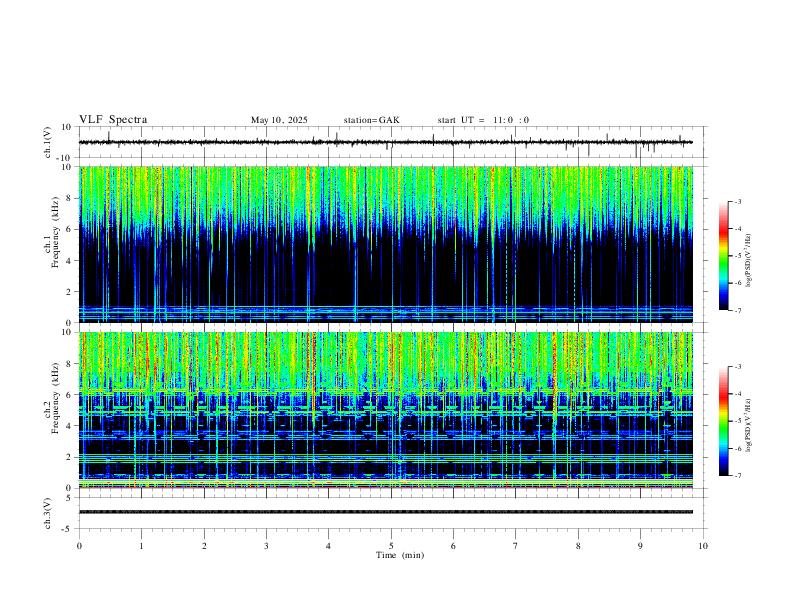Click time axis tick label "2"
Screen dimensions: 792x612
pyautogui.click(x=204, y=546)
